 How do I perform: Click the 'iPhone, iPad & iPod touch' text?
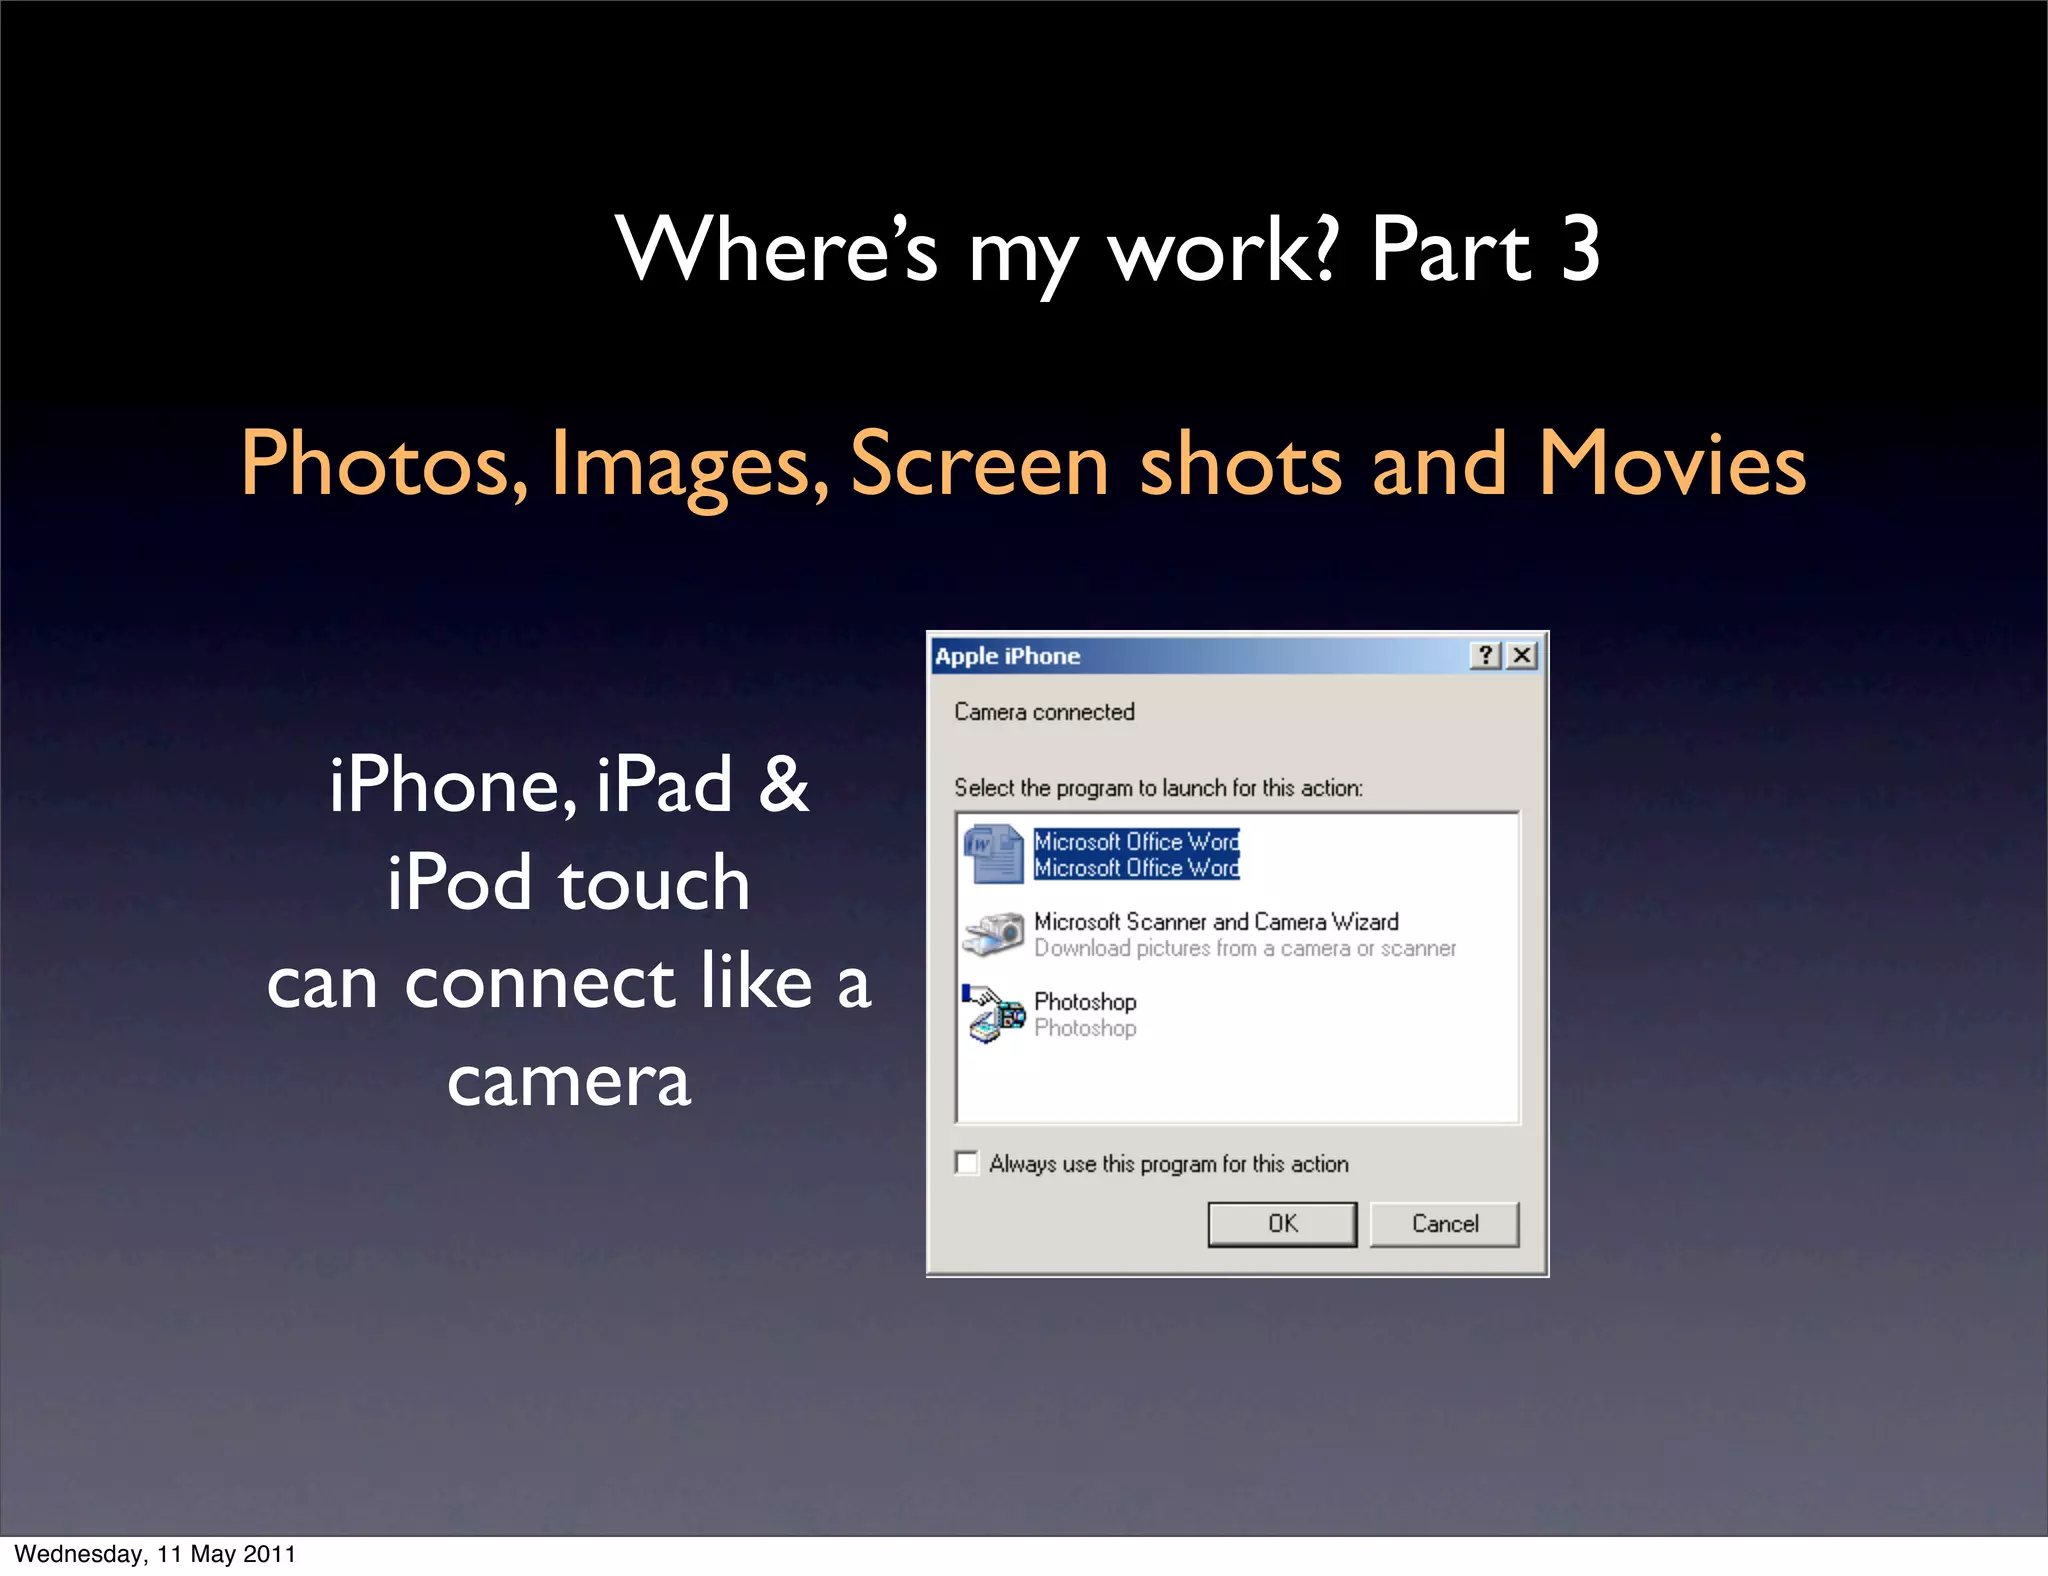pyautogui.click(x=569, y=833)
